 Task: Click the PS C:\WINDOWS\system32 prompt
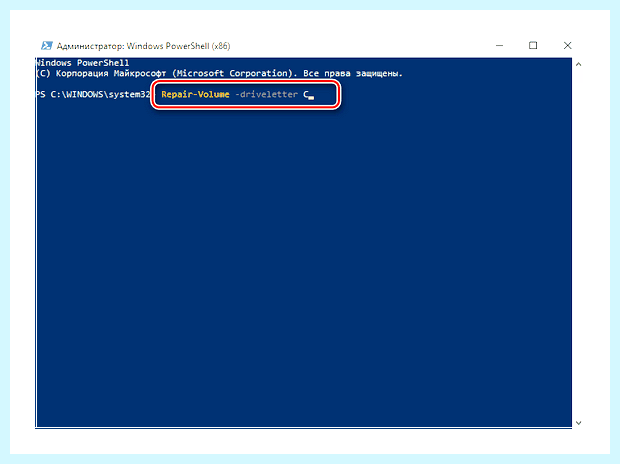93,95
